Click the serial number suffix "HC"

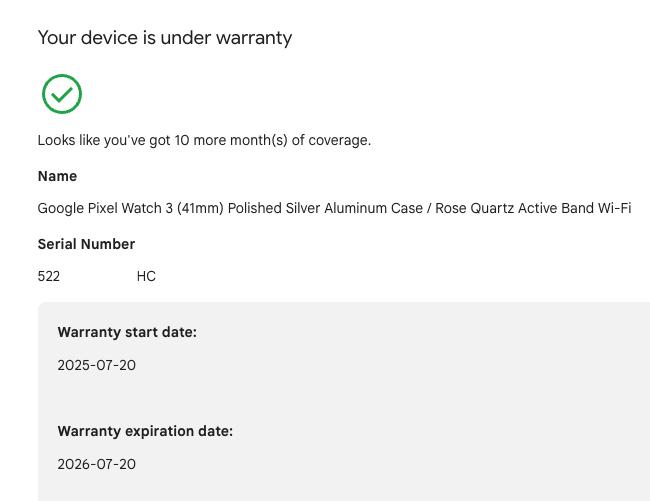[146, 276]
